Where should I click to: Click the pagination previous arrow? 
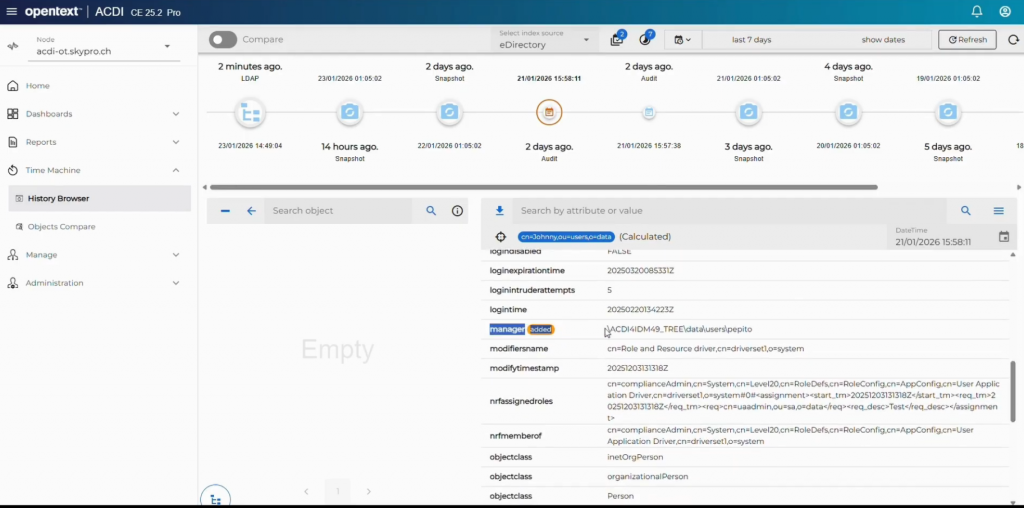[306, 491]
